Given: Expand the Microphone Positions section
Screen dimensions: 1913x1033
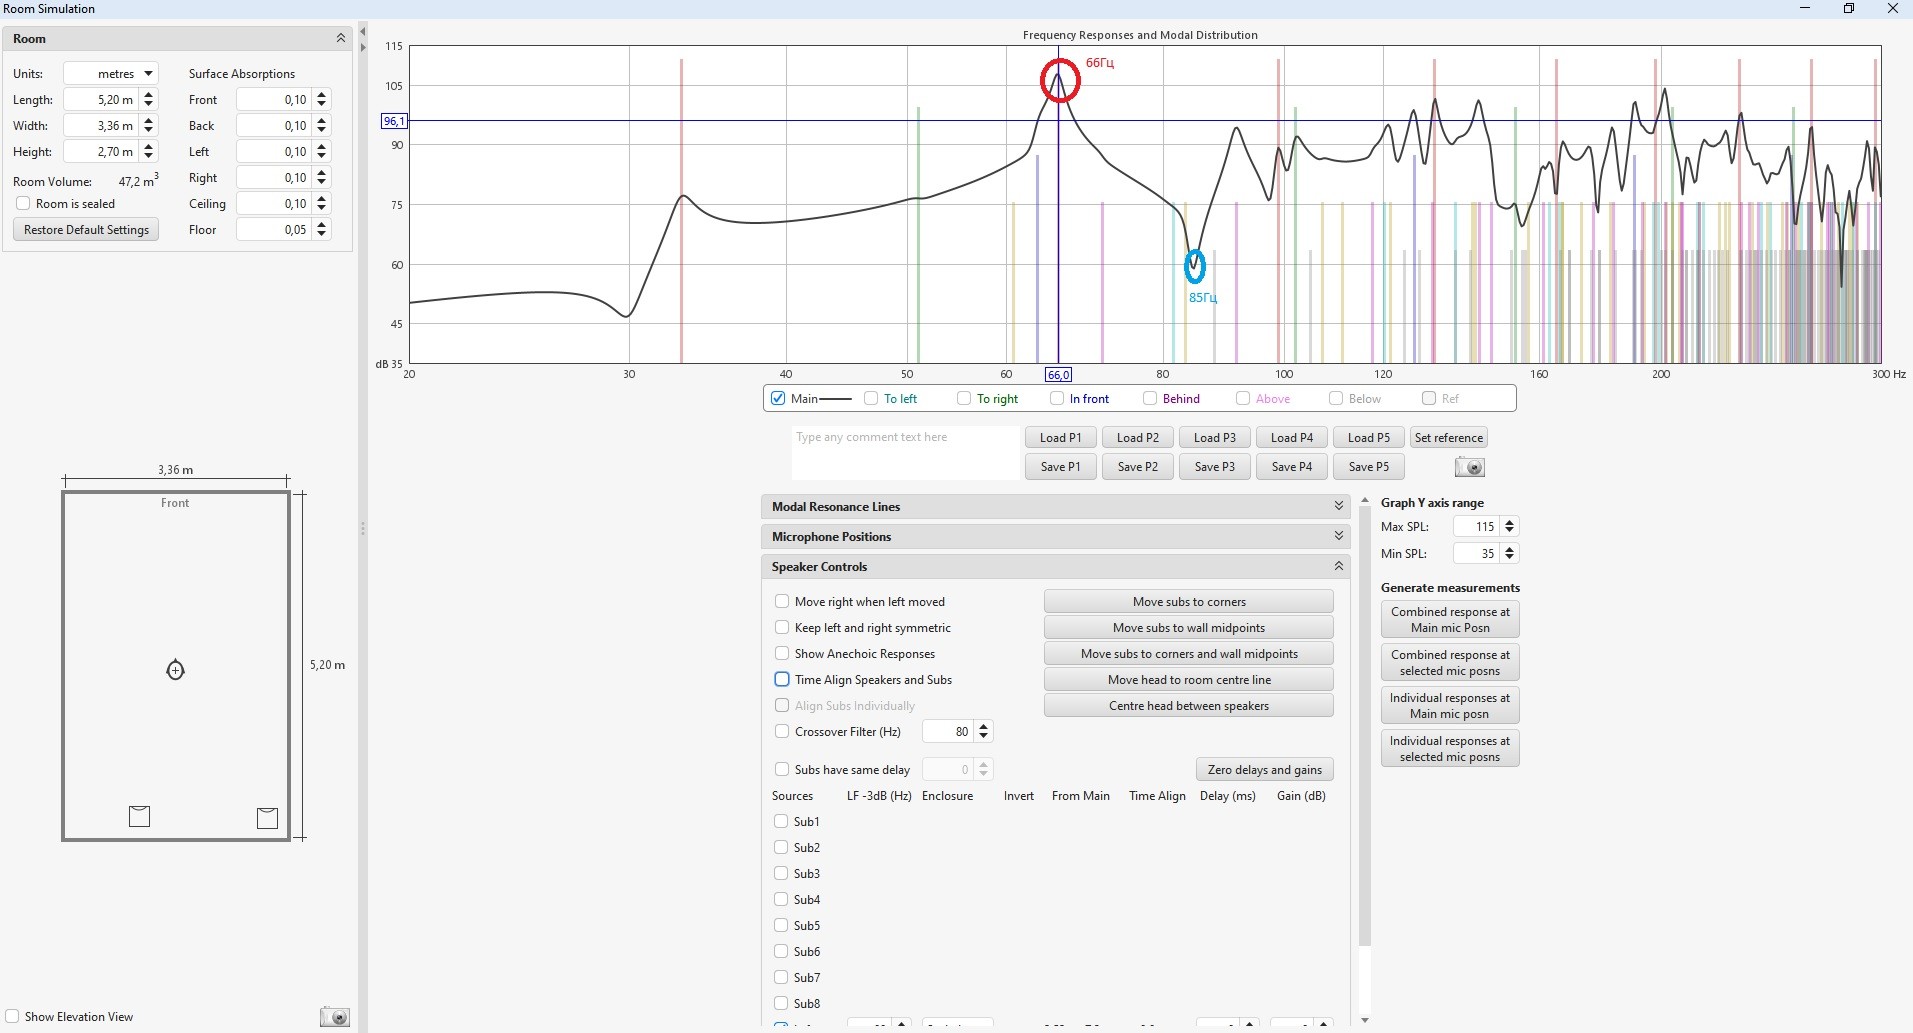Looking at the screenshot, I should coord(1338,537).
